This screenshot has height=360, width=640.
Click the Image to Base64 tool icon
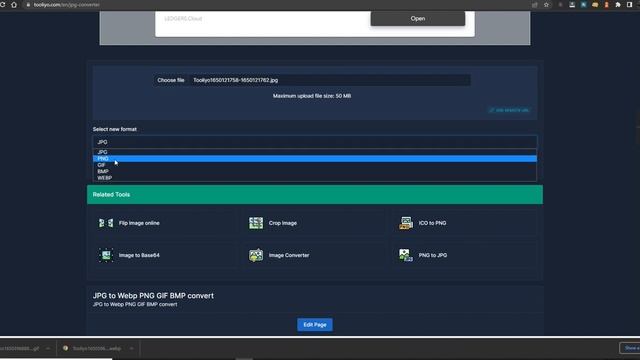(x=106, y=255)
